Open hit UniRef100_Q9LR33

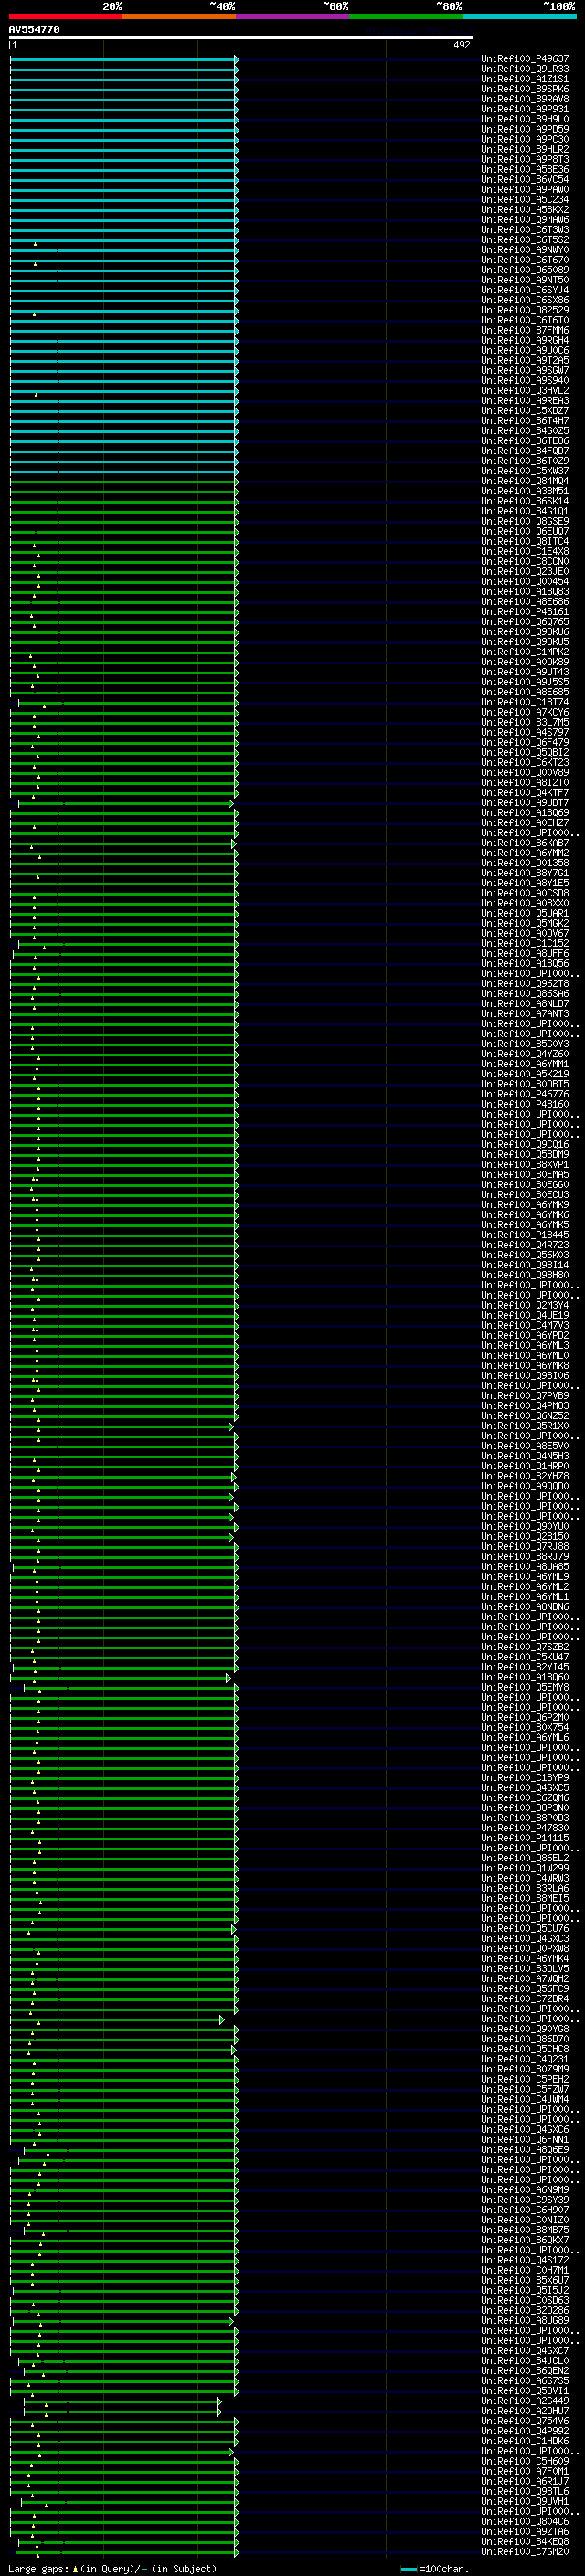point(525,69)
